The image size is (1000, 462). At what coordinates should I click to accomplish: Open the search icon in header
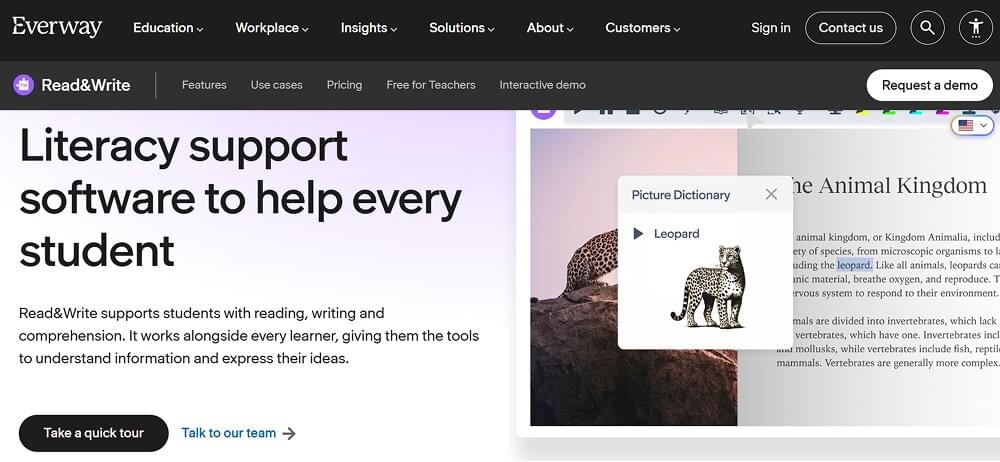[x=927, y=28]
